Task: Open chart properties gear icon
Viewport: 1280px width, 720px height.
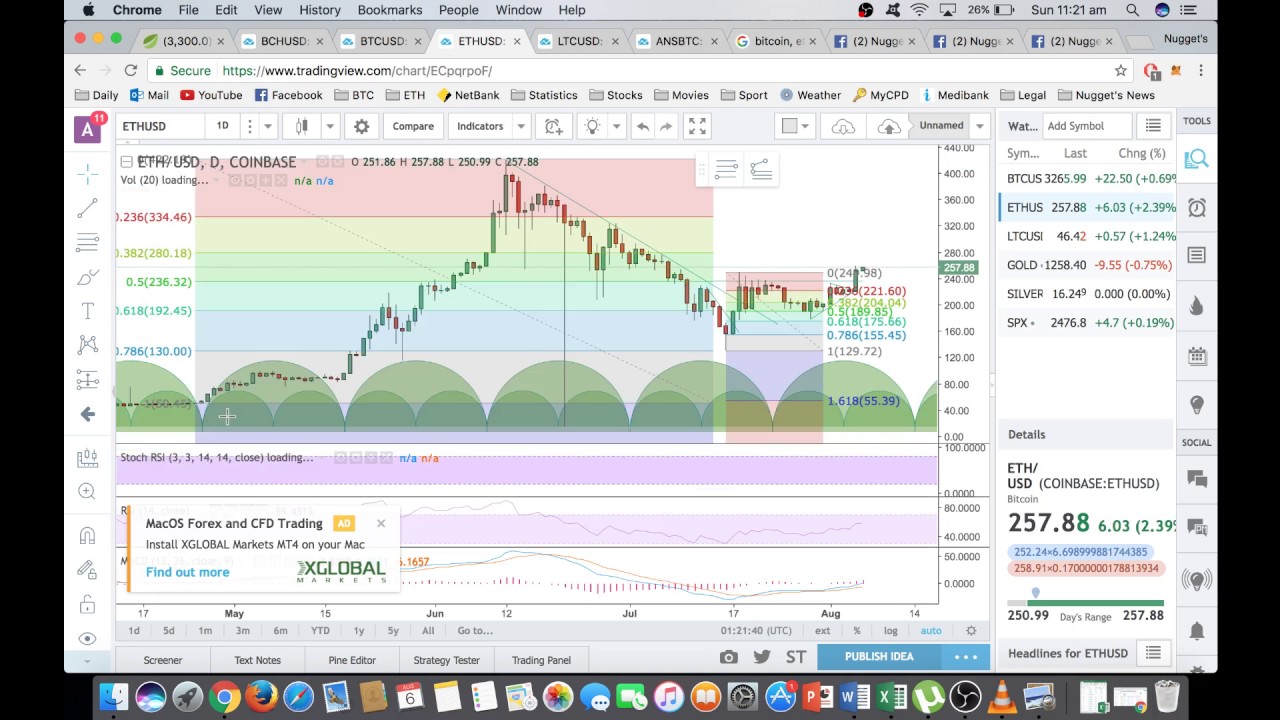Action: (362, 126)
